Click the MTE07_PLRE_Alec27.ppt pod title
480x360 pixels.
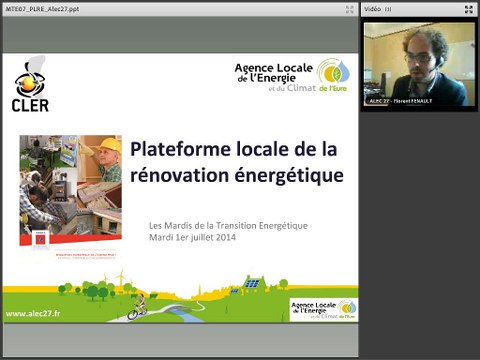(x=42, y=9)
